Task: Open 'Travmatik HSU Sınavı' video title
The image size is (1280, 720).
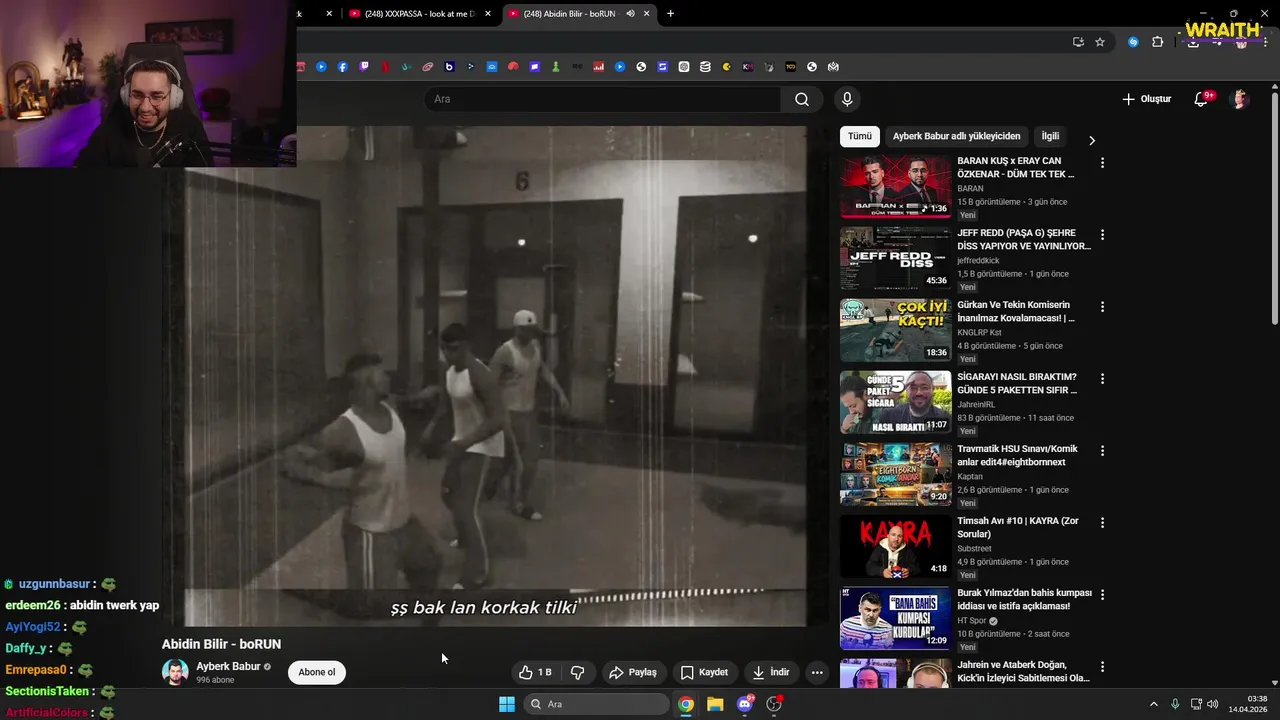Action: 1017,455
